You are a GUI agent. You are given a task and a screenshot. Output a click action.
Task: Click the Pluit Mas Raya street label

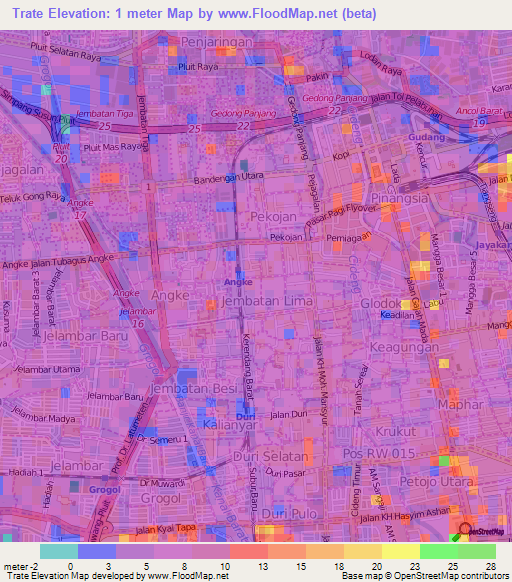[112, 147]
